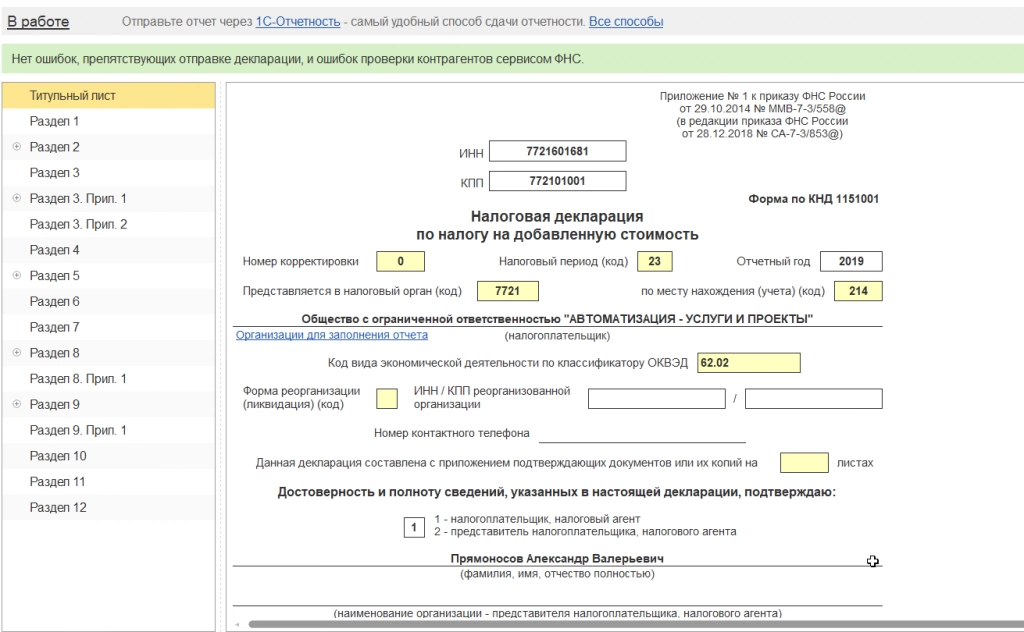Expand the Раздел 2 tree node

[x=17, y=147]
